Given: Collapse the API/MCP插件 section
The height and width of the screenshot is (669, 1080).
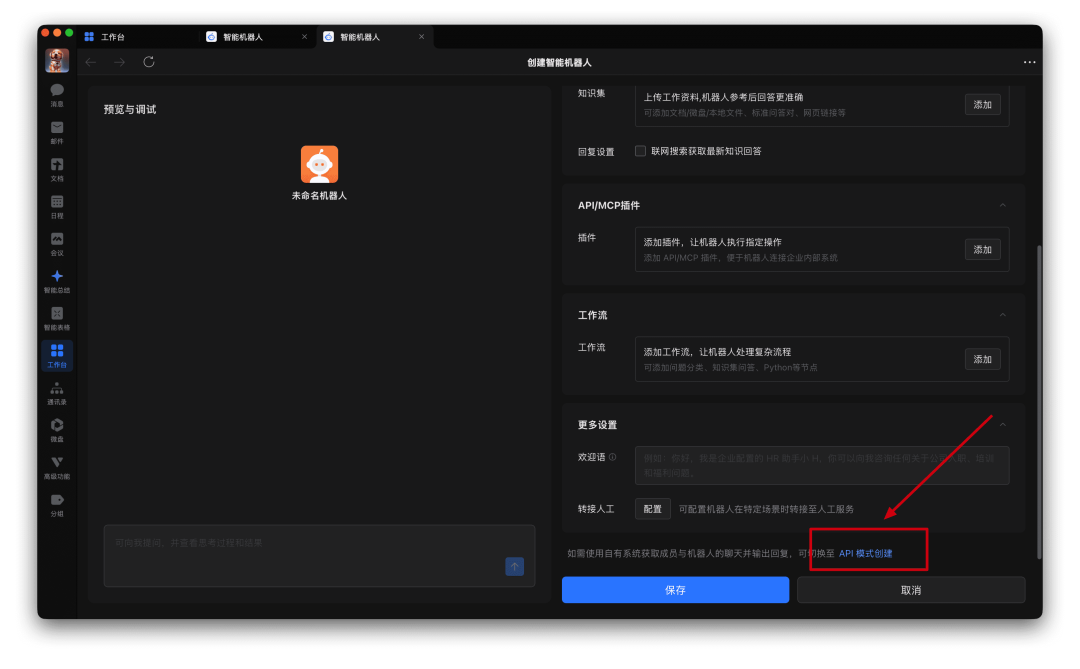Looking at the screenshot, I should coord(1003,204).
